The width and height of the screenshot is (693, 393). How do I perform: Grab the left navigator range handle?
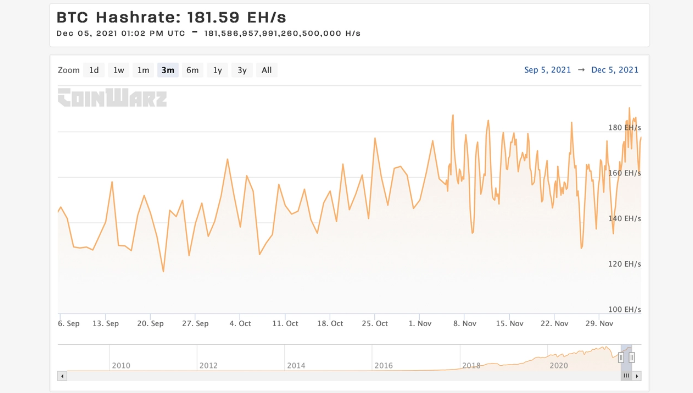(x=621, y=357)
